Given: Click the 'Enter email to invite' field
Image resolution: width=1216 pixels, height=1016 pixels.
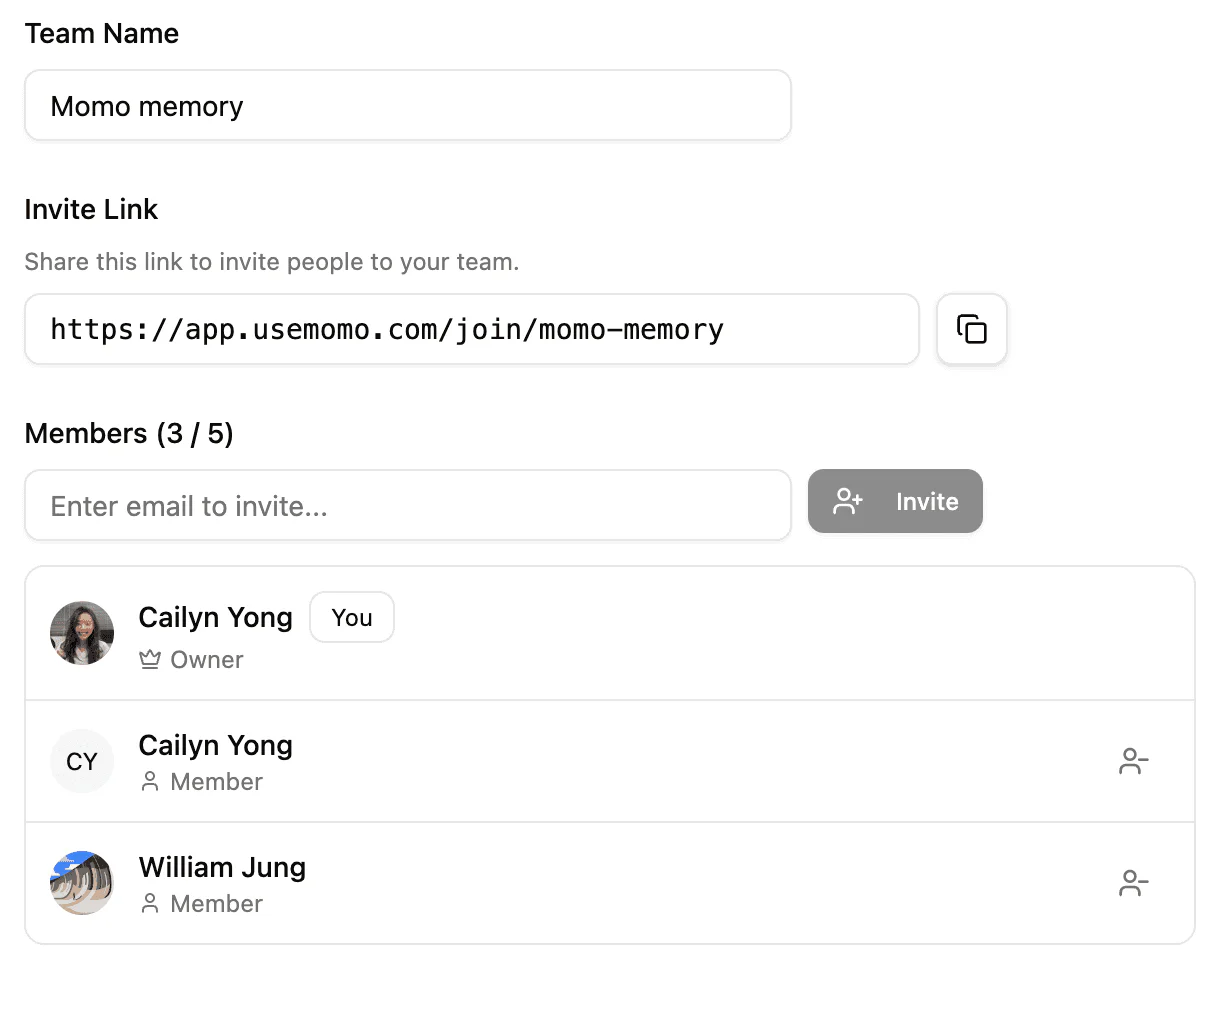Looking at the screenshot, I should tap(407, 505).
